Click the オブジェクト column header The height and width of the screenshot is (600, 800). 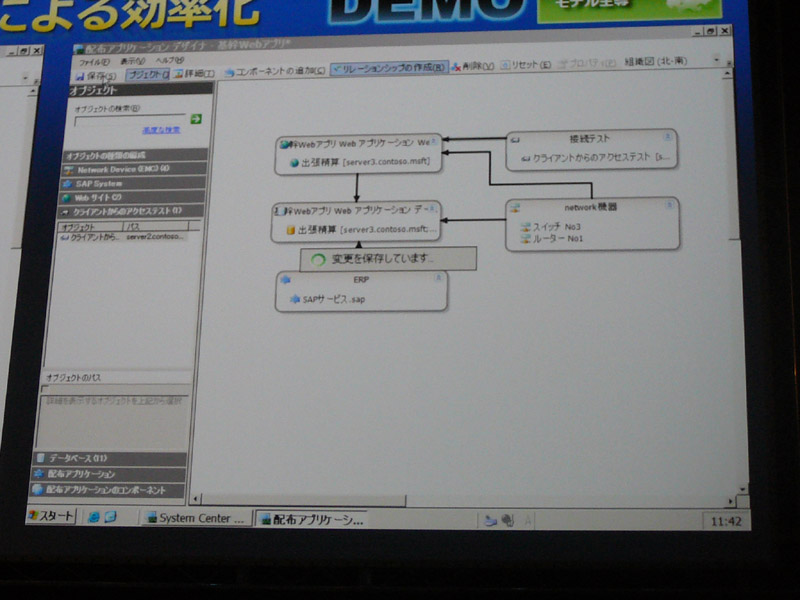(x=90, y=227)
